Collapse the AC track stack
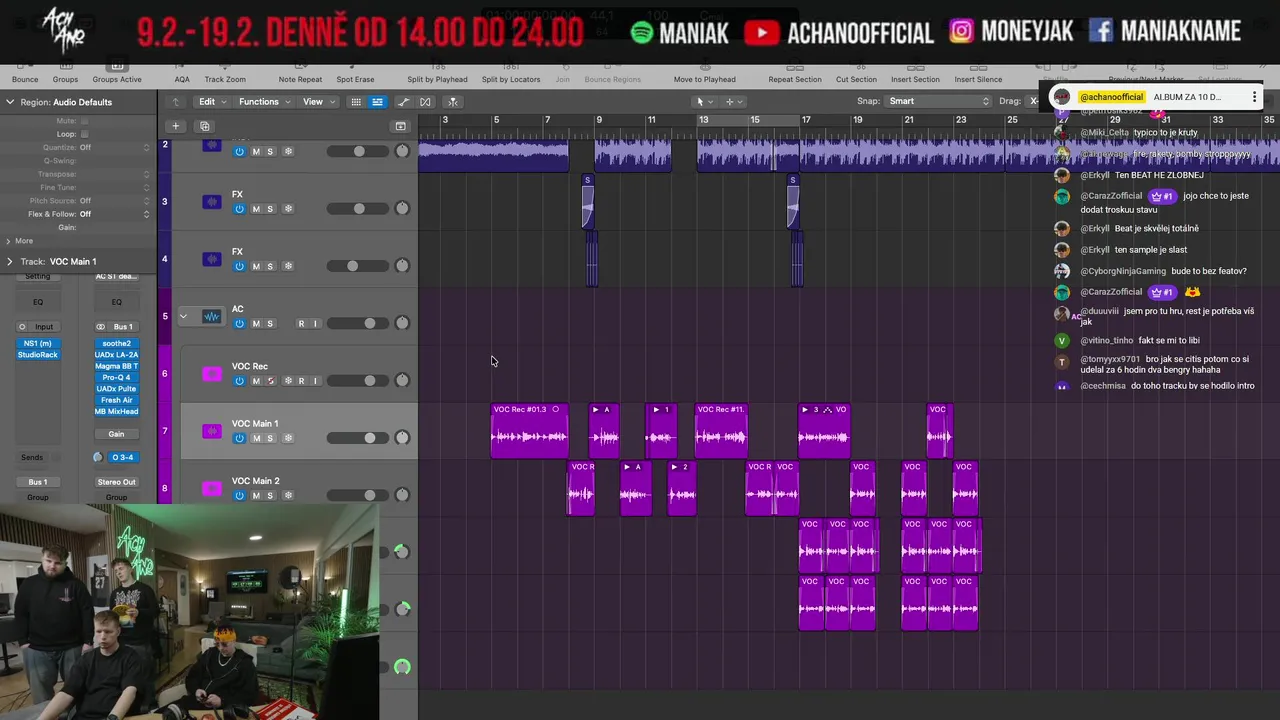This screenshot has height=720, width=1280. [x=183, y=317]
